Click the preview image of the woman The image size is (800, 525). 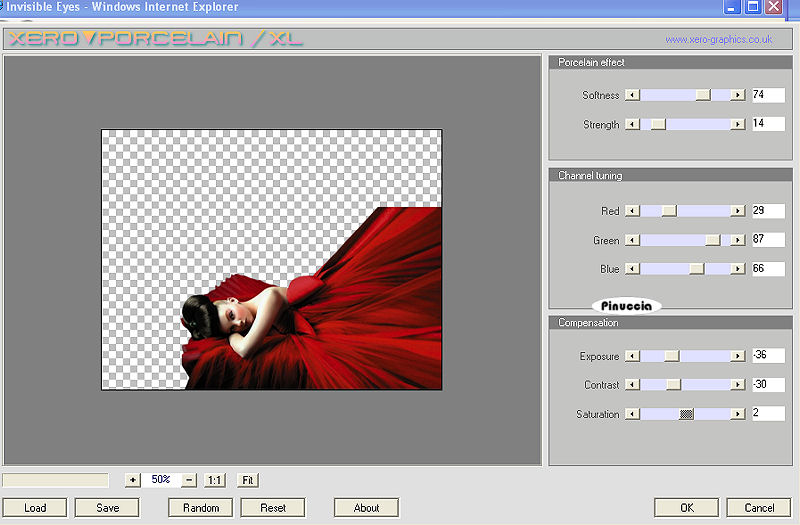click(271, 260)
